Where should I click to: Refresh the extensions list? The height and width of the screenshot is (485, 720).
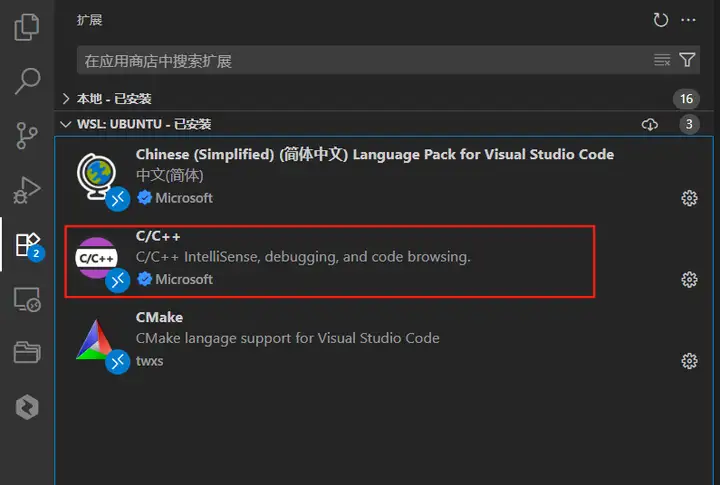[660, 20]
